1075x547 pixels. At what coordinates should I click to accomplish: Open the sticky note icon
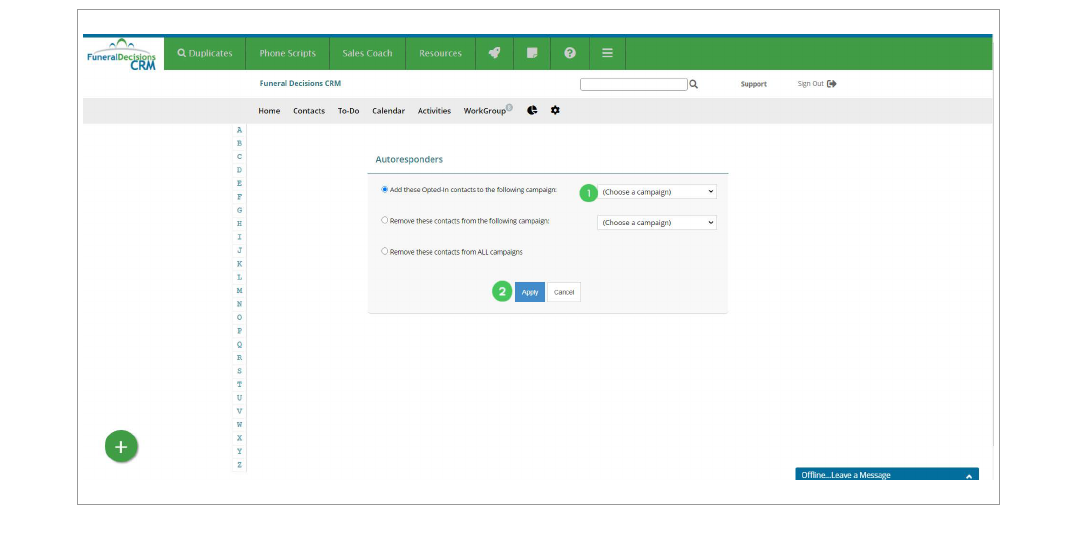click(x=532, y=53)
